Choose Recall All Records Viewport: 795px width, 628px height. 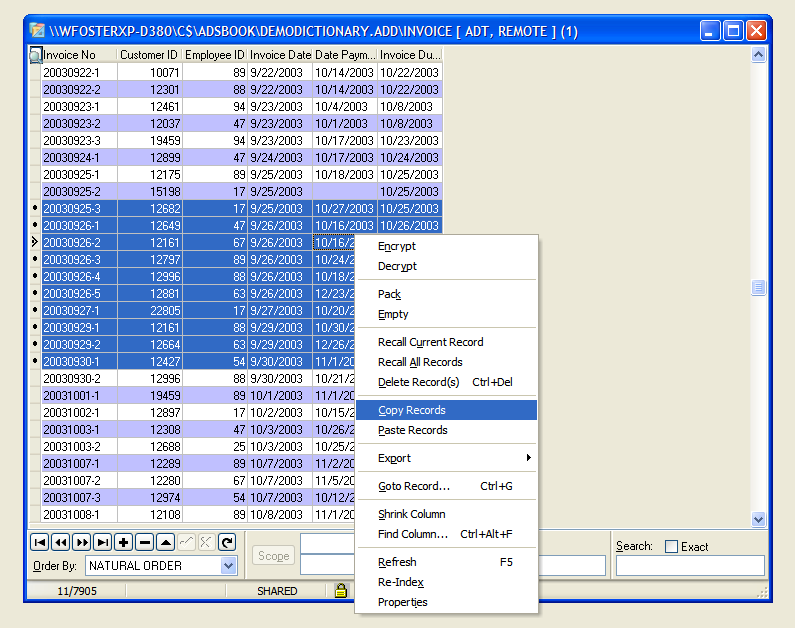(447, 362)
